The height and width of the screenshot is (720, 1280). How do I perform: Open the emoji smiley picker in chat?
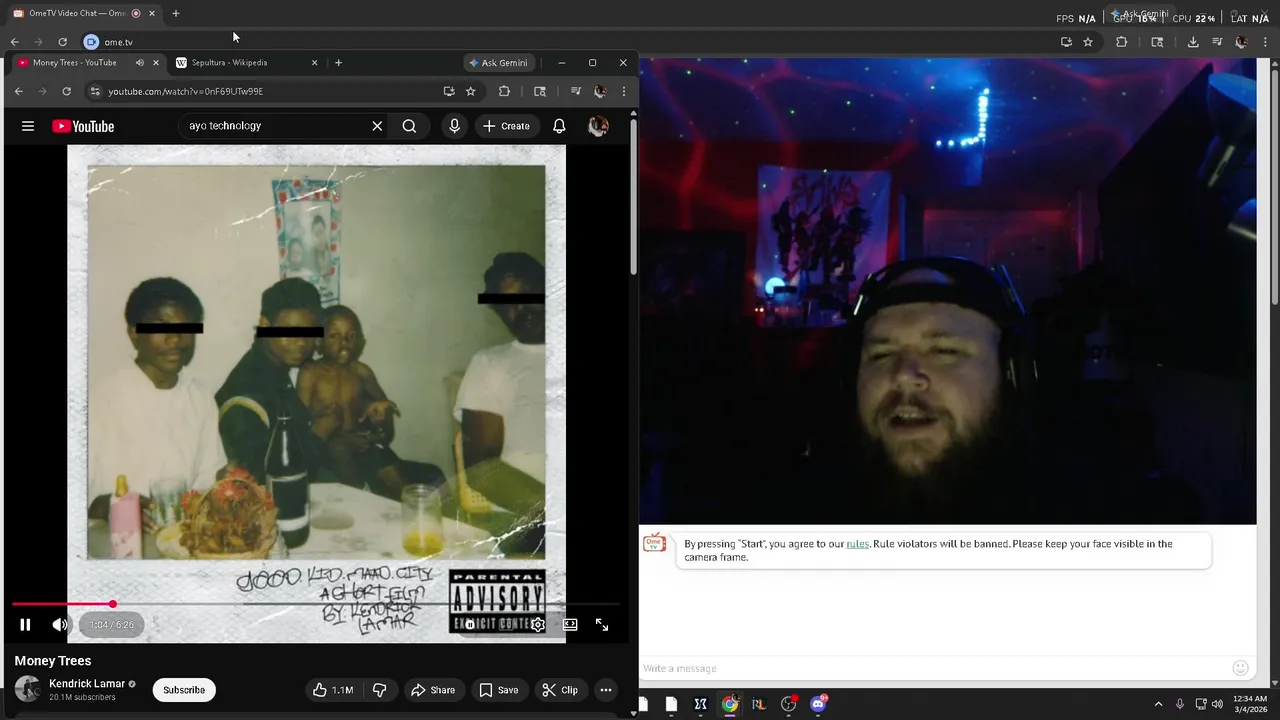pyautogui.click(x=1241, y=668)
